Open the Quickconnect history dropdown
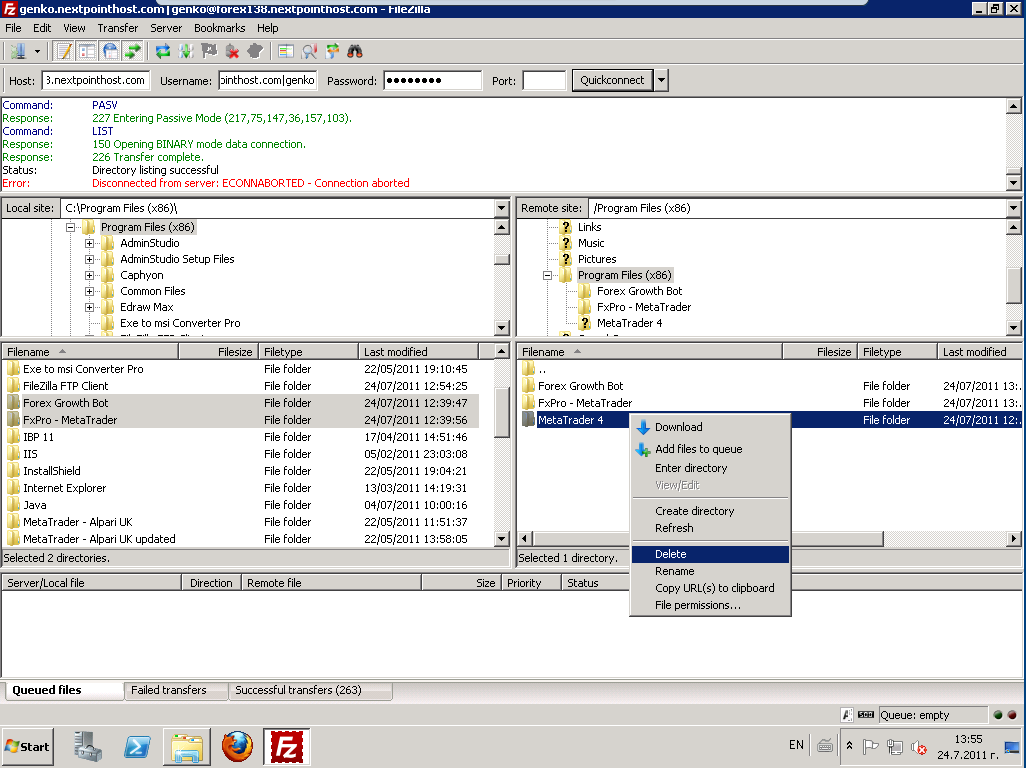Viewport: 1026px width, 768px height. pyautogui.click(x=662, y=80)
